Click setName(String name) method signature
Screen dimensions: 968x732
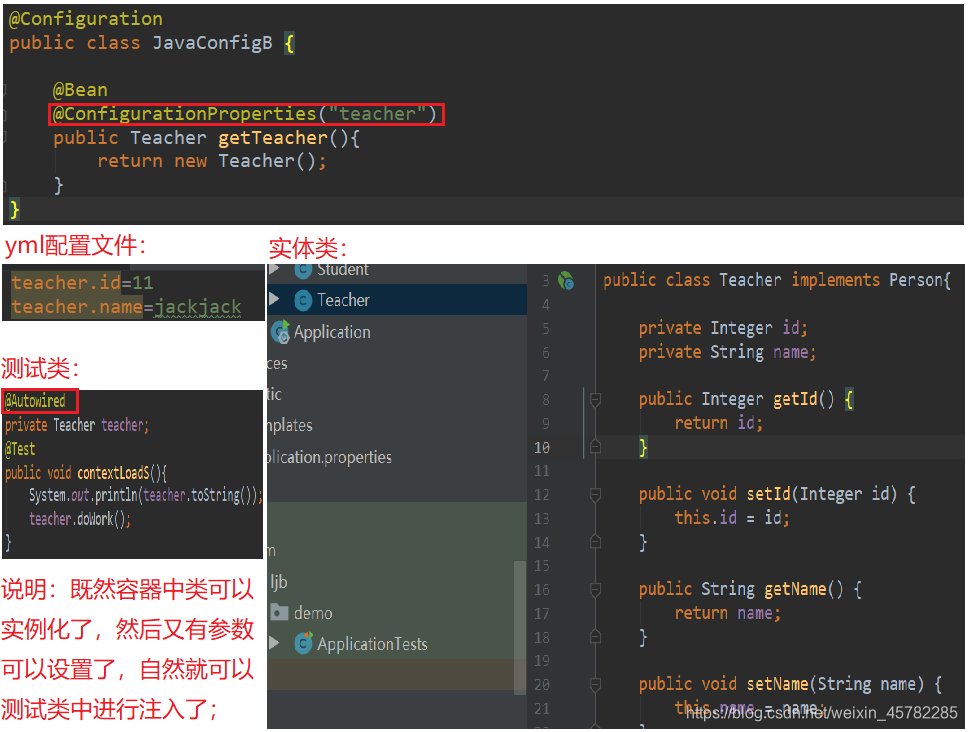(781, 684)
